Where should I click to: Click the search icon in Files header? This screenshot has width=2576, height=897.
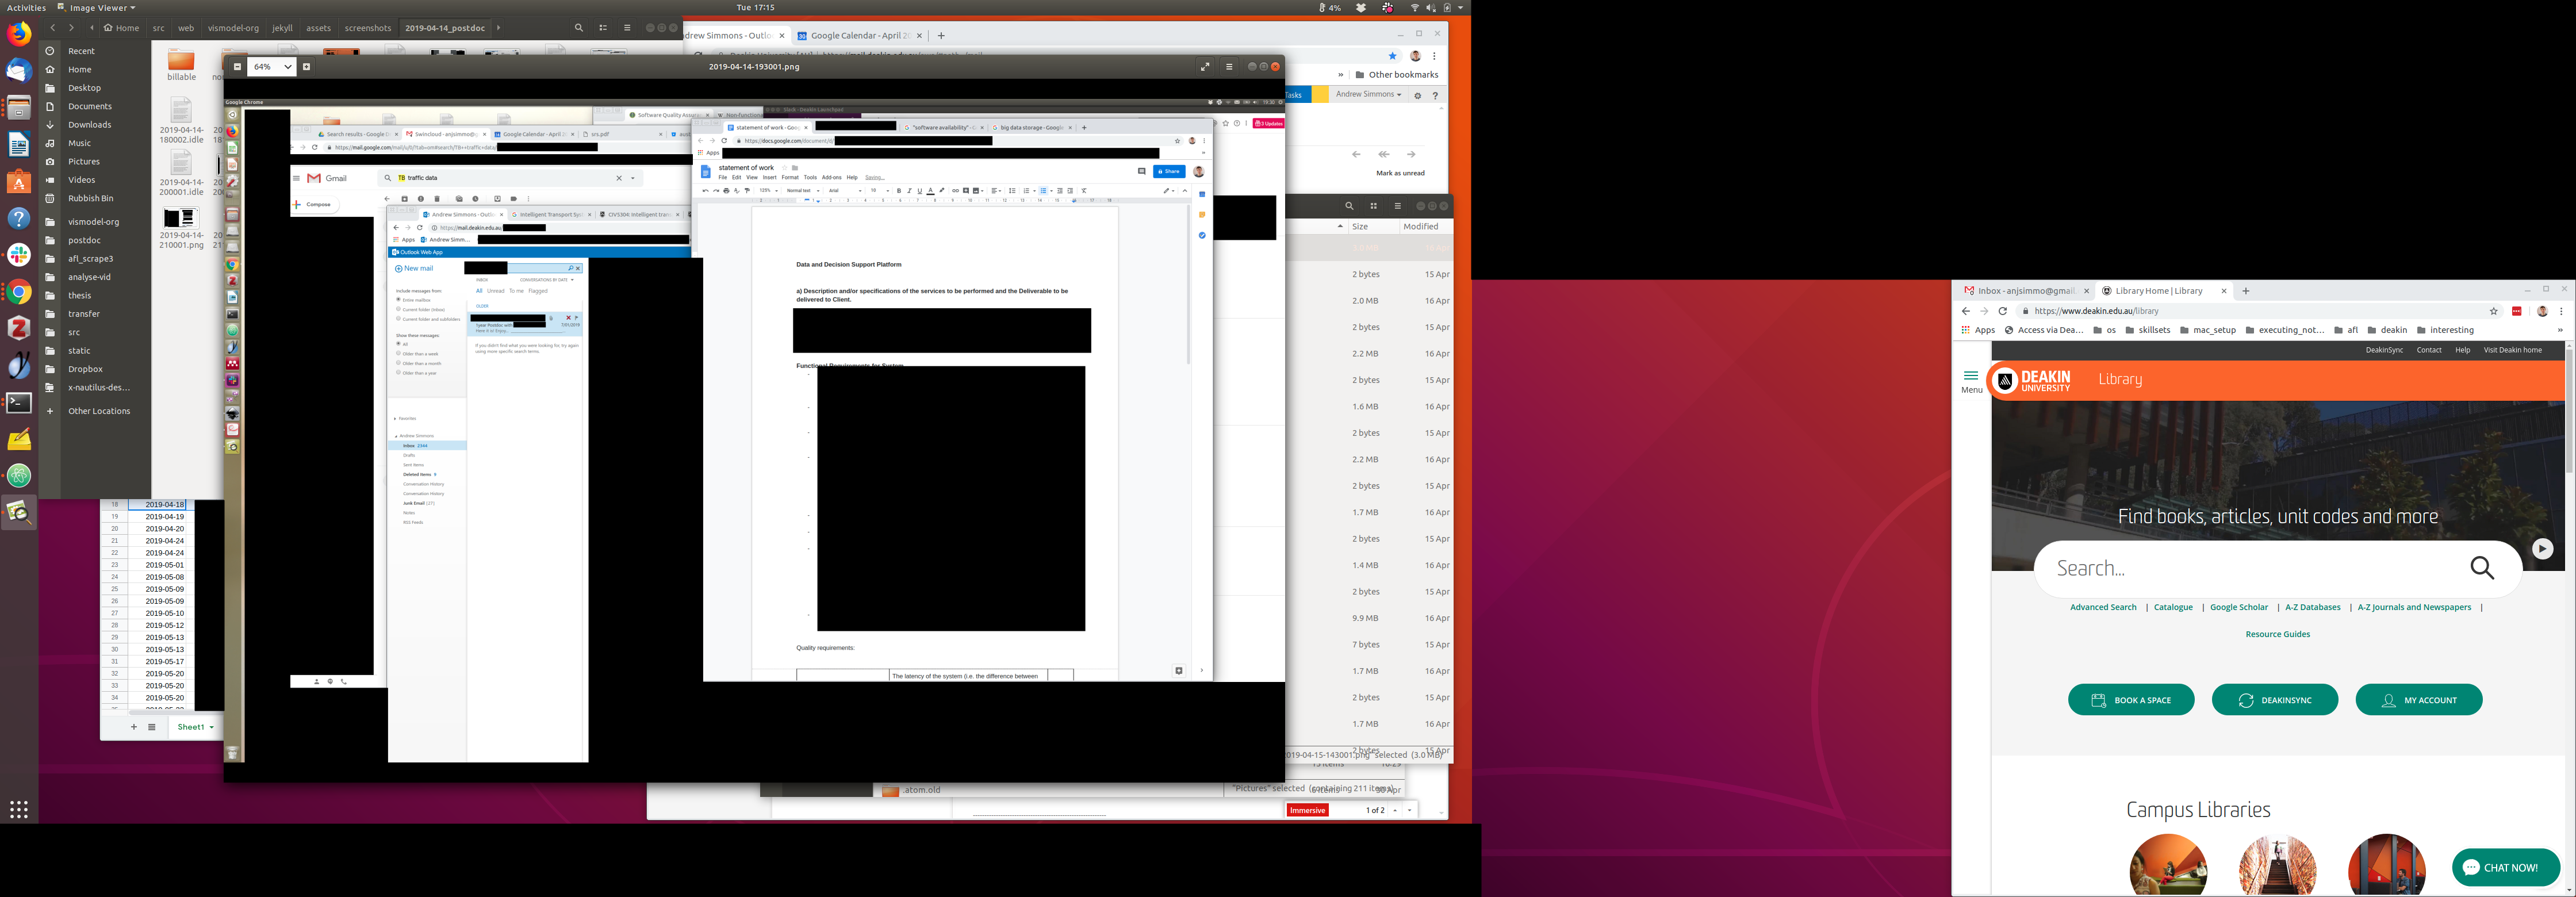578,28
